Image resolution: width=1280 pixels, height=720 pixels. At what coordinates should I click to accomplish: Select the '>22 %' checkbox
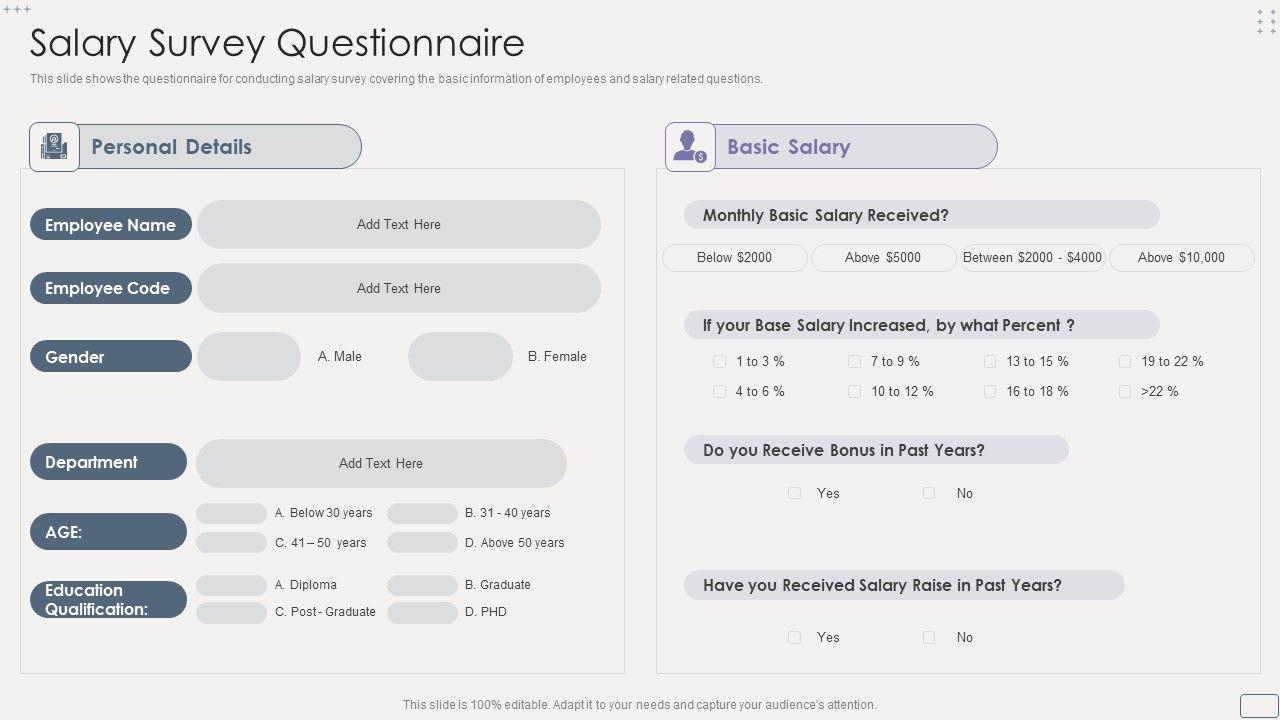[x=1125, y=391]
